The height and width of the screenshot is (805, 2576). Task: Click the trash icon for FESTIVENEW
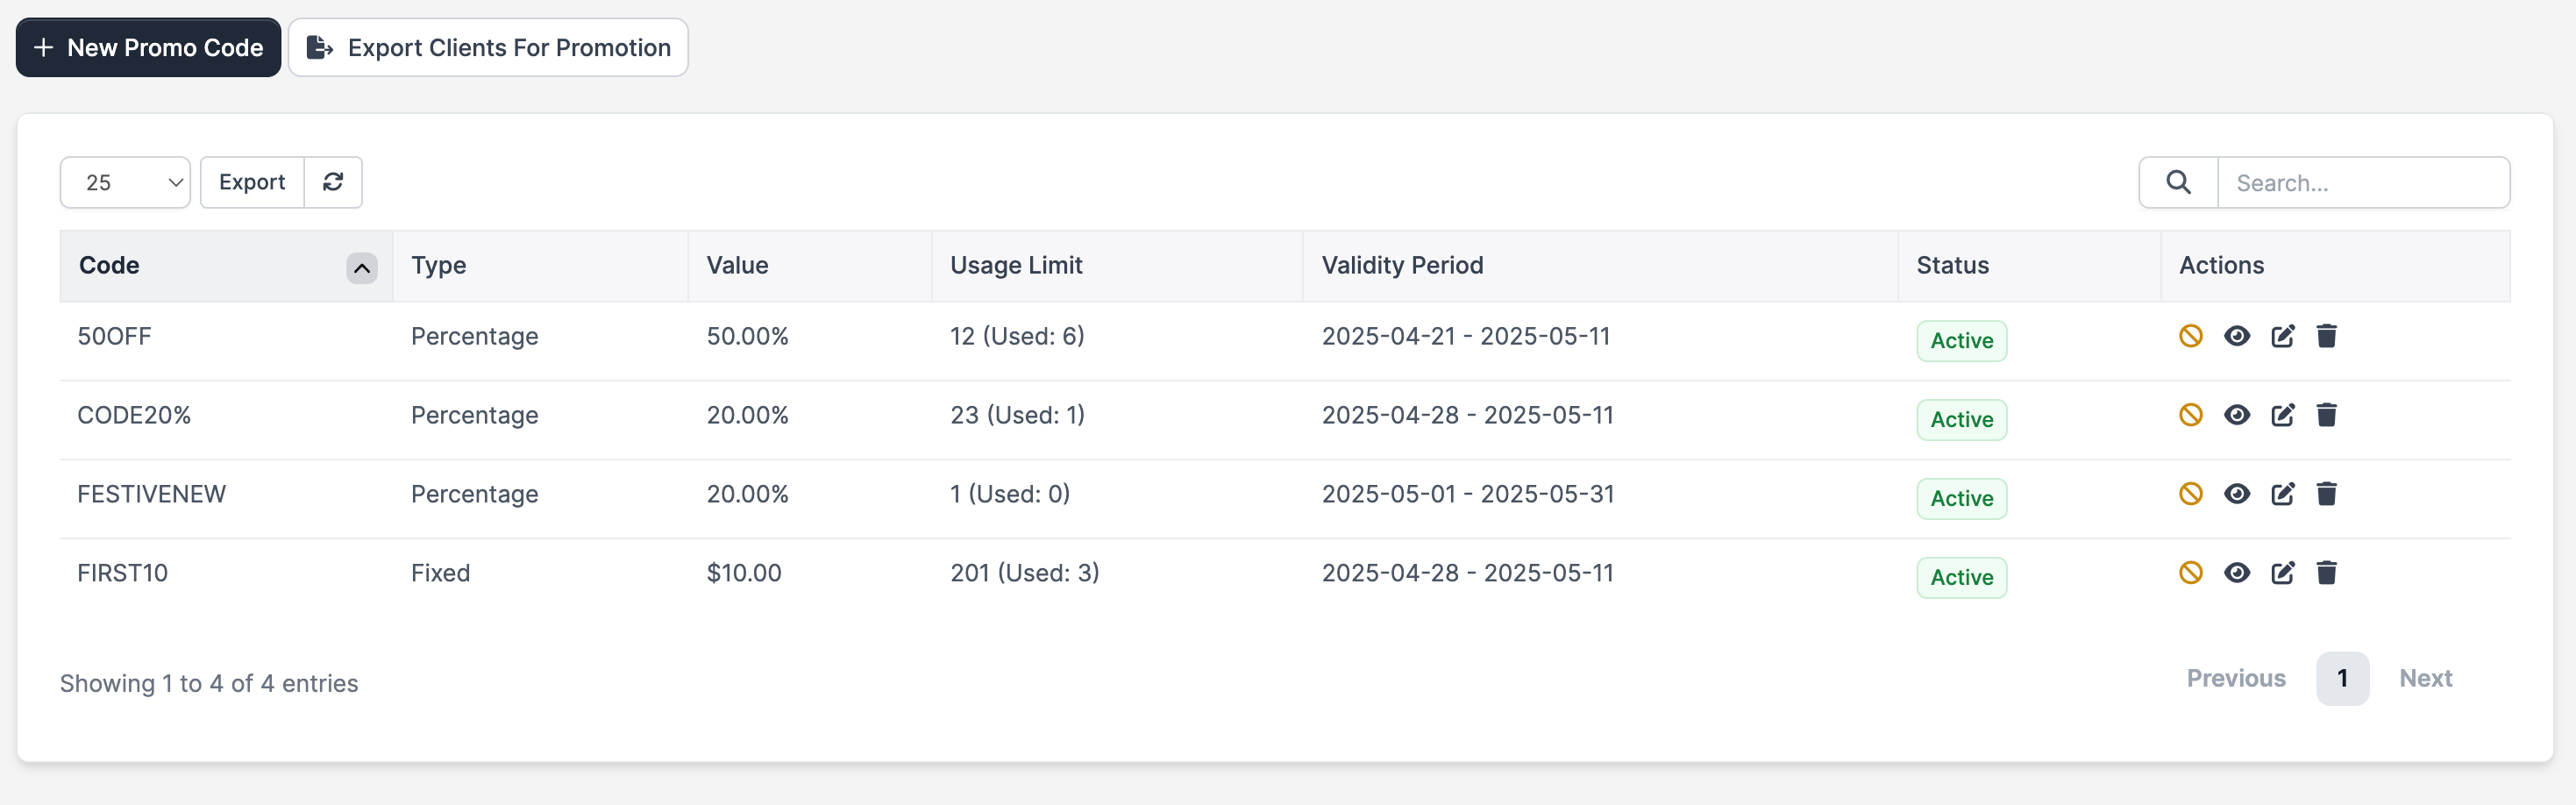click(2326, 494)
